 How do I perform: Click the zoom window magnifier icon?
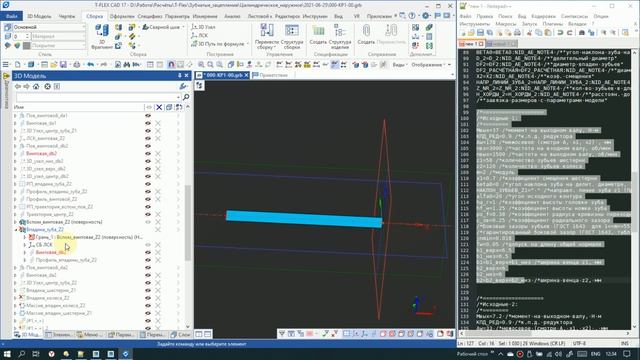coord(201,64)
